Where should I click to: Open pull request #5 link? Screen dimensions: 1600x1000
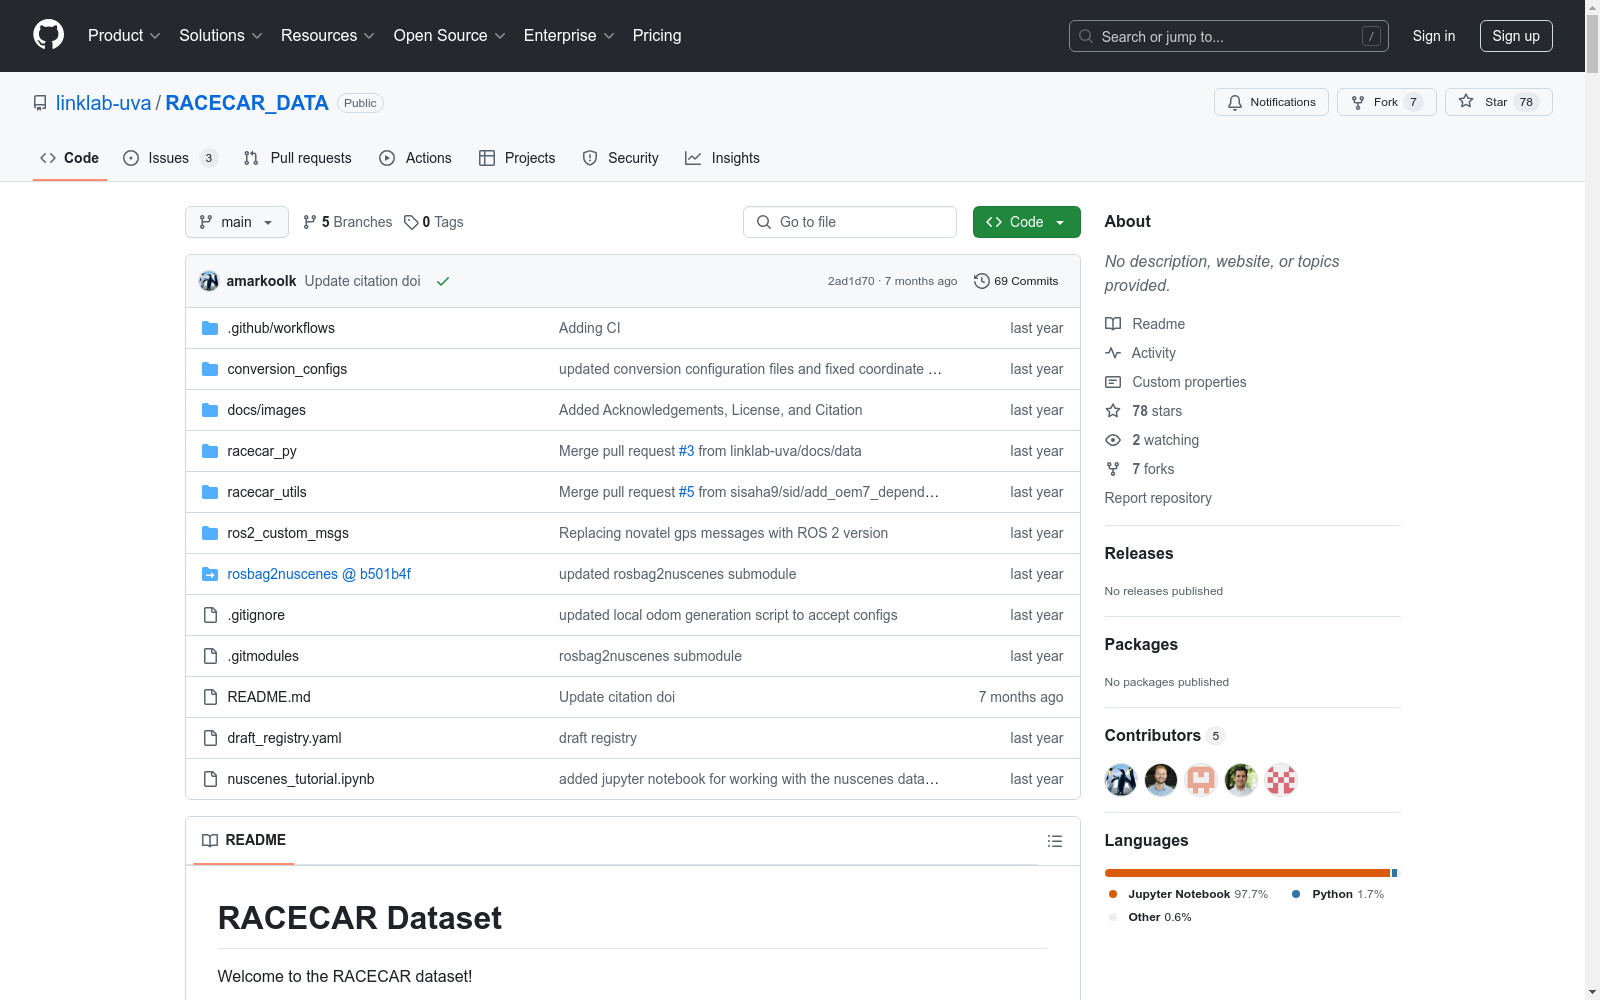[x=686, y=492]
